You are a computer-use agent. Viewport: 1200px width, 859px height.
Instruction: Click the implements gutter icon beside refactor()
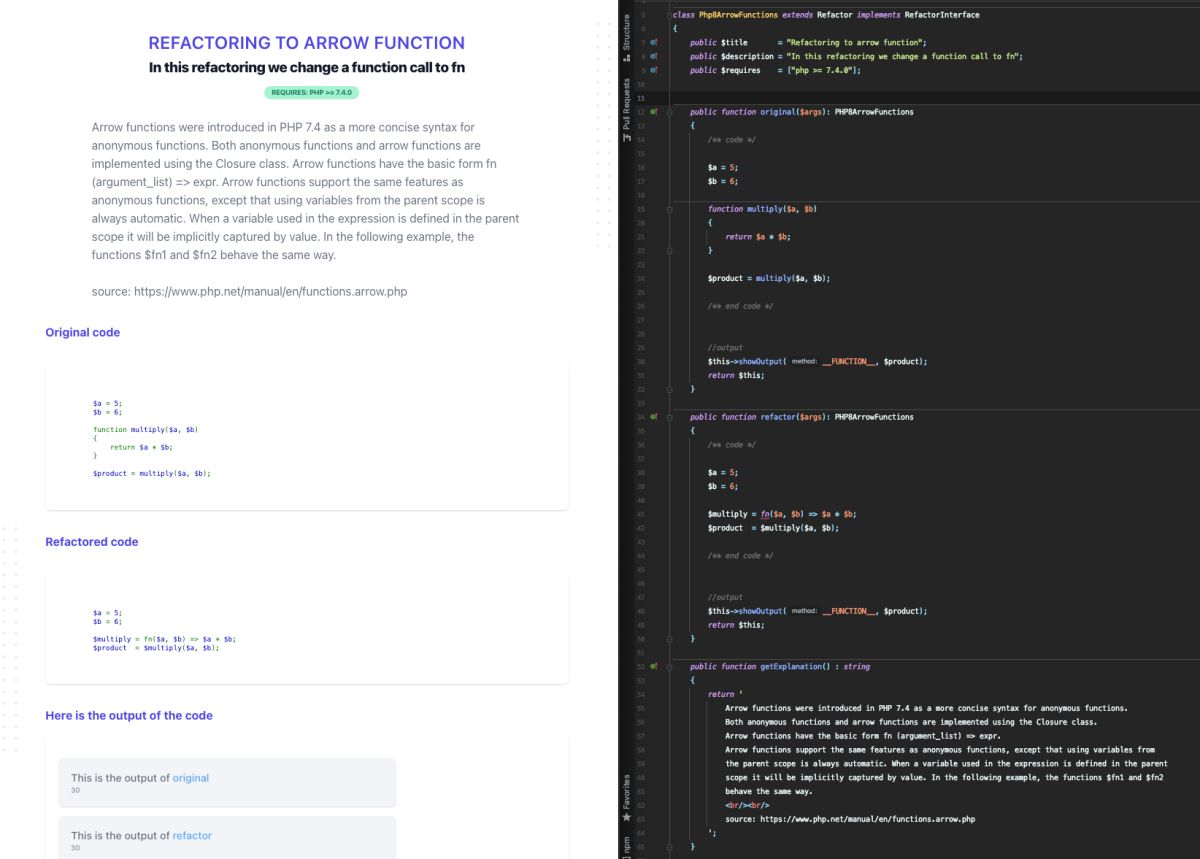coord(653,416)
